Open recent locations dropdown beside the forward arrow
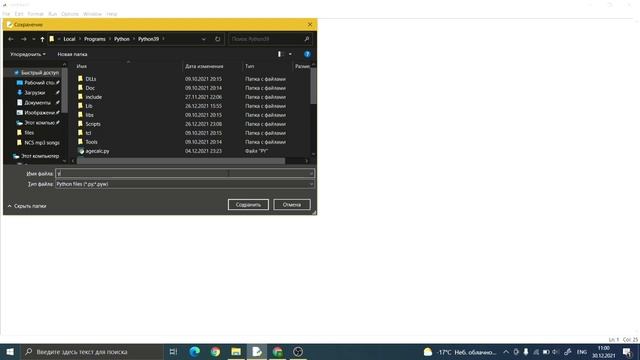The image size is (640, 360). click(33, 39)
